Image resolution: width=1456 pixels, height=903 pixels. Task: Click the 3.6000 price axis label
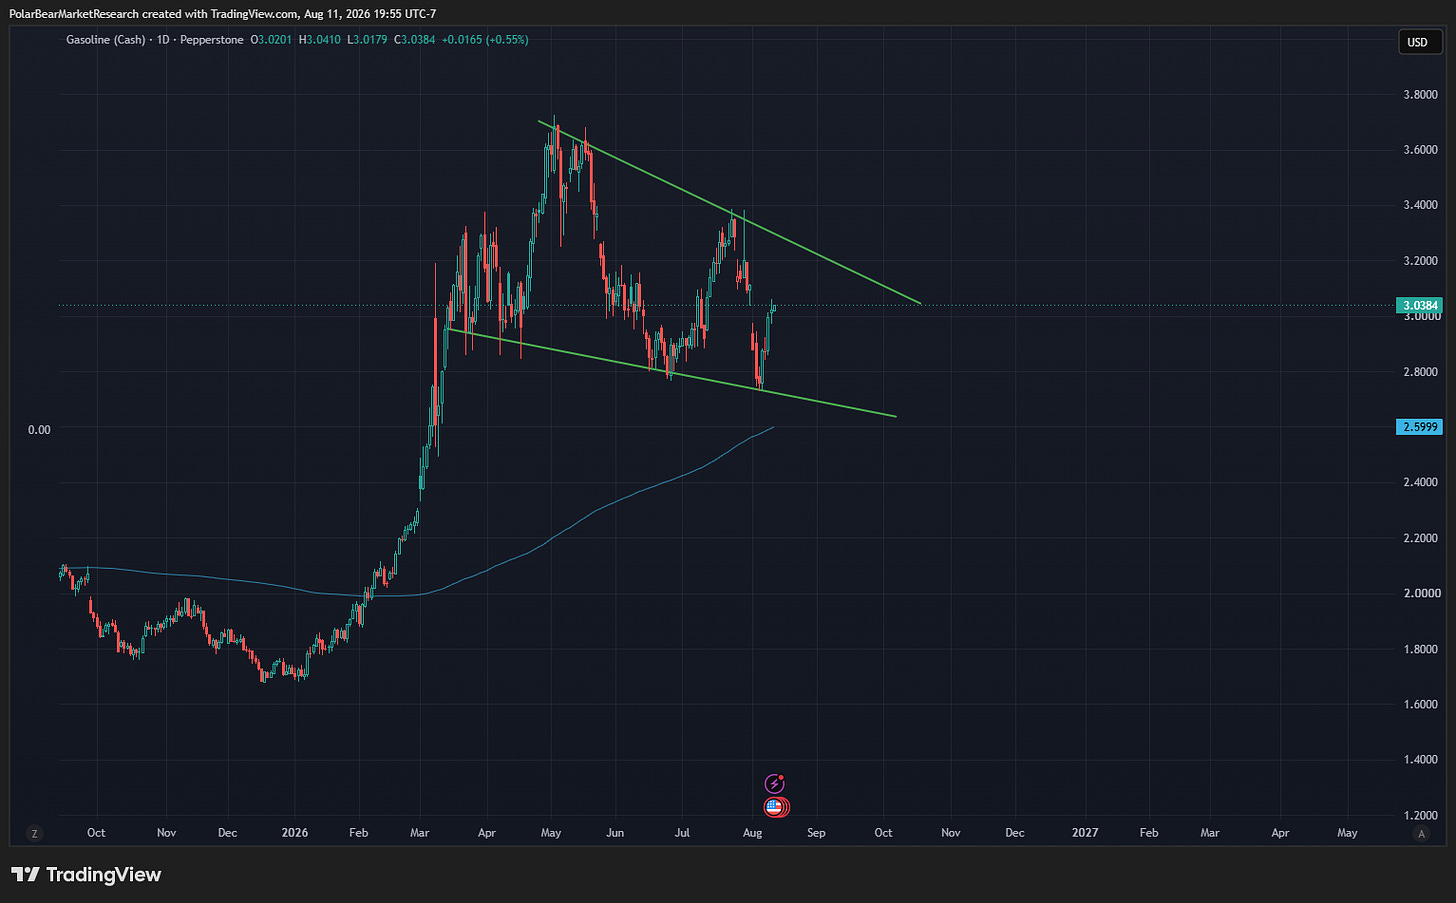(x=1421, y=150)
